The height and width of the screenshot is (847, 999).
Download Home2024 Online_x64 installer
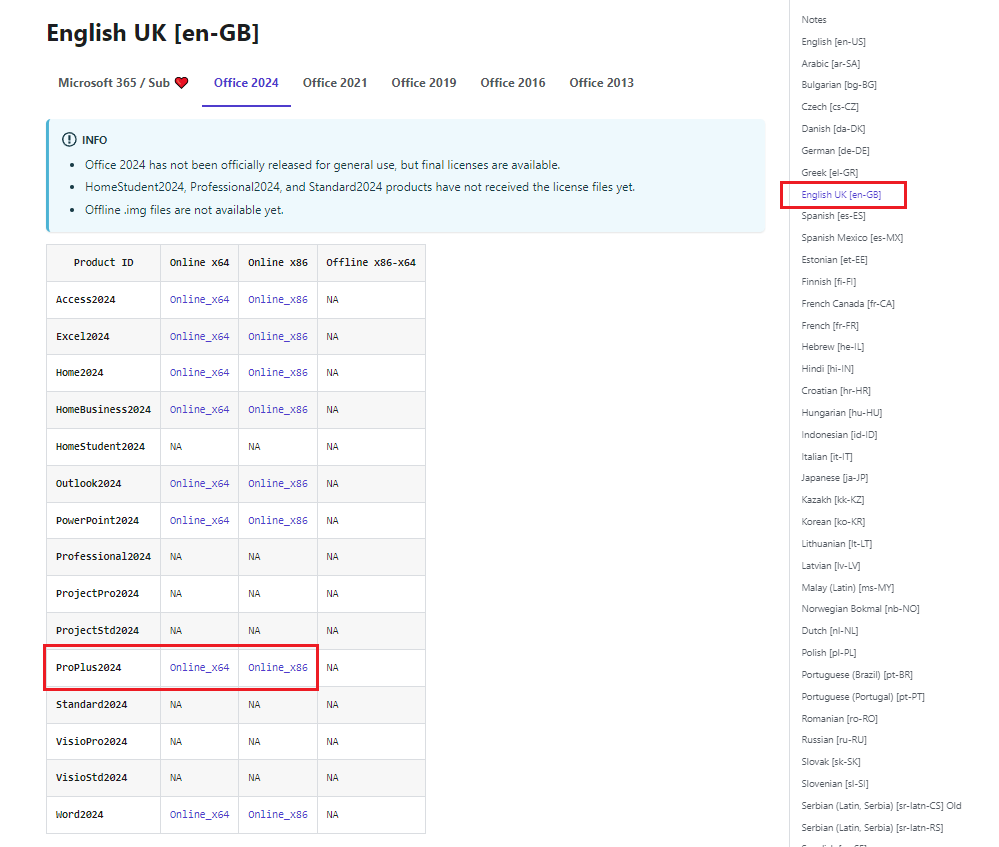point(199,373)
